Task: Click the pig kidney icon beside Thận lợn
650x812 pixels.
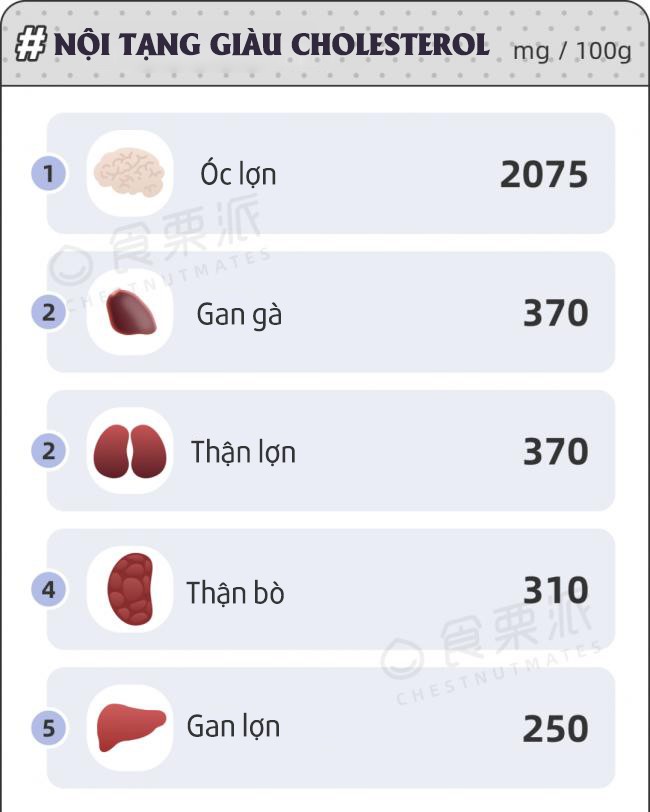Action: (129, 451)
